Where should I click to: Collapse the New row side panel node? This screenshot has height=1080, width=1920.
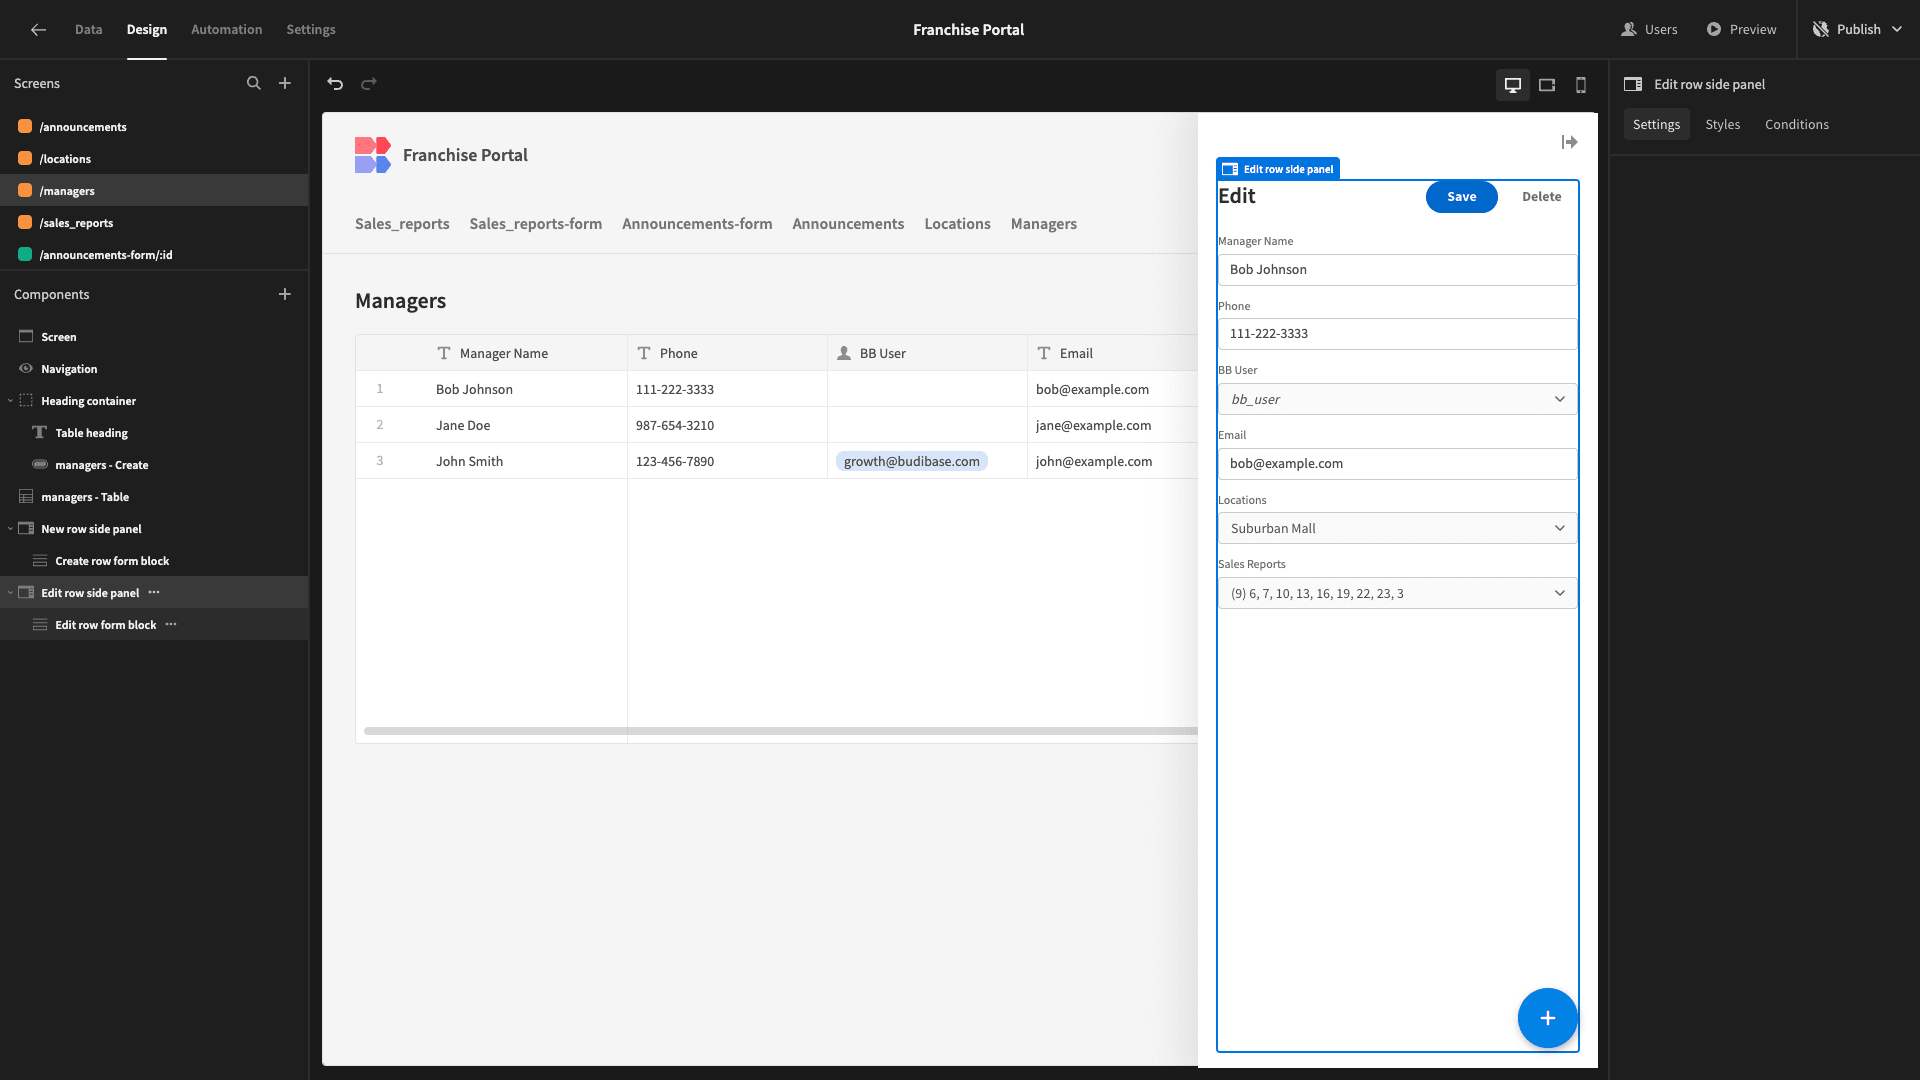[x=10, y=529]
